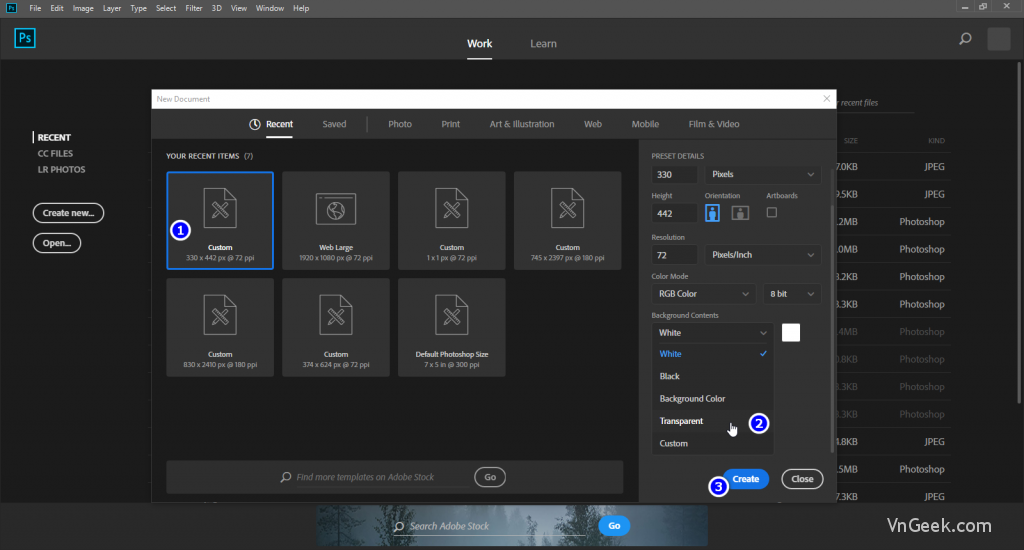The height and width of the screenshot is (550, 1024).
Task: Choose Black in background contents list
Action: pyautogui.click(x=712, y=376)
